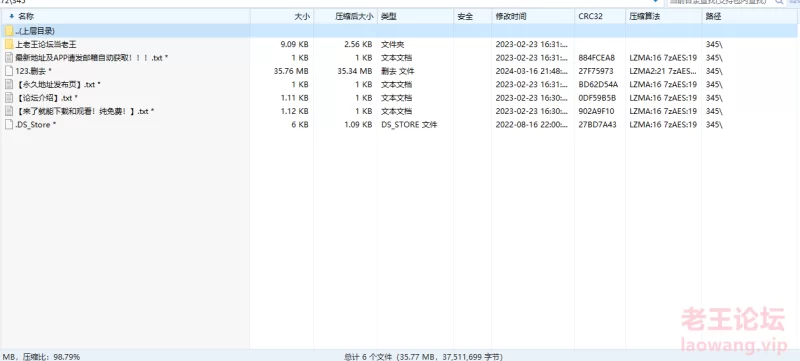Click the 2024-03-16 21:48 modified time
Viewport: 800px width, 361px height.
point(531,71)
